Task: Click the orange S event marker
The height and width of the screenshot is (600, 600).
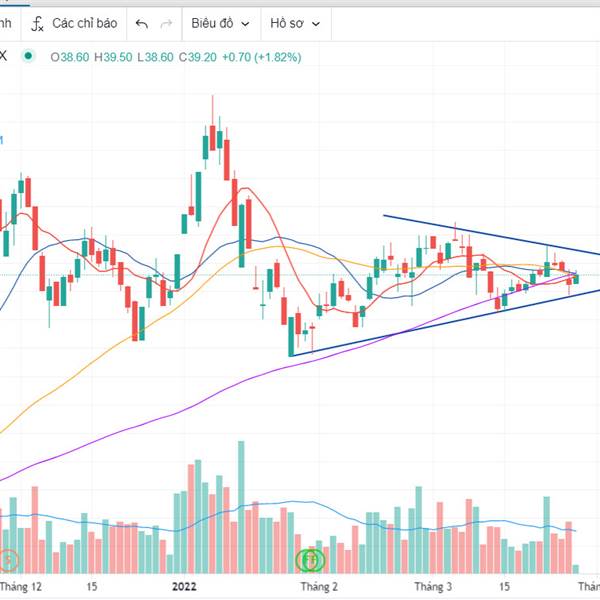Action: (x=8, y=561)
